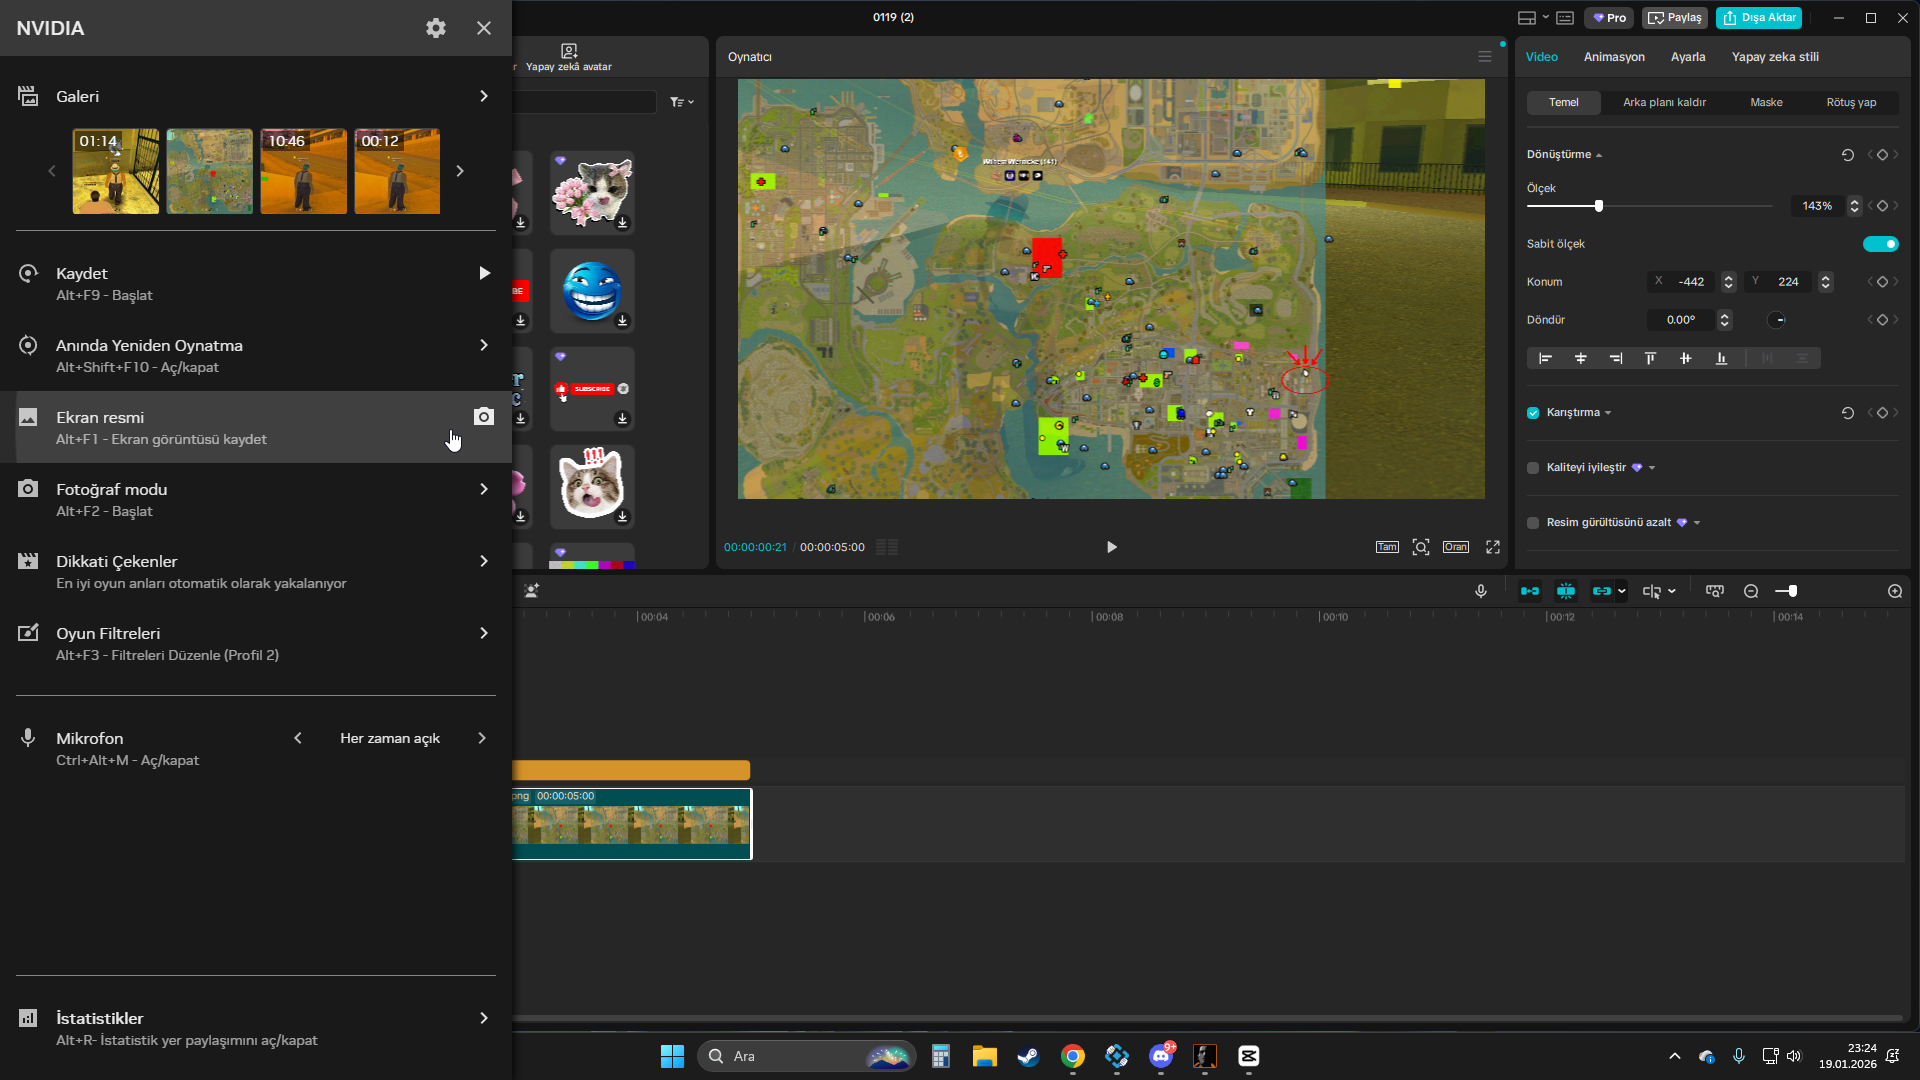Expand Fotoğraf modu options
Screen dimensions: 1920x1080
click(484, 489)
